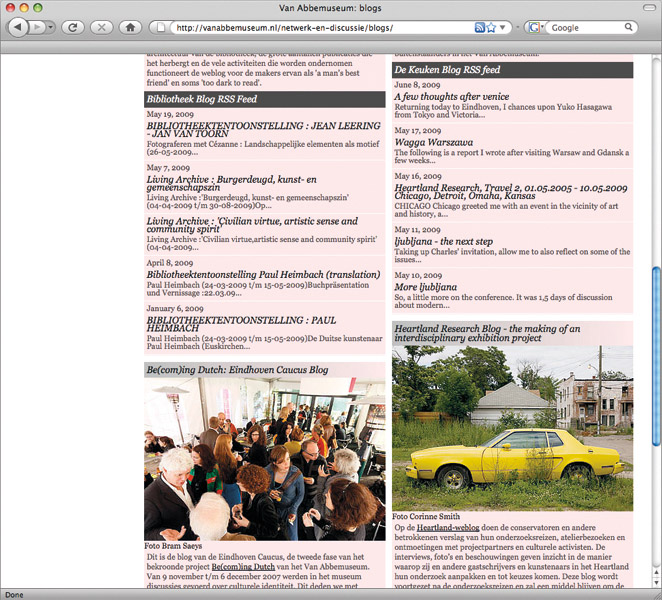Open 'Bibliotheektentoonstelling Paul Heimbach (translation)'

point(263,274)
